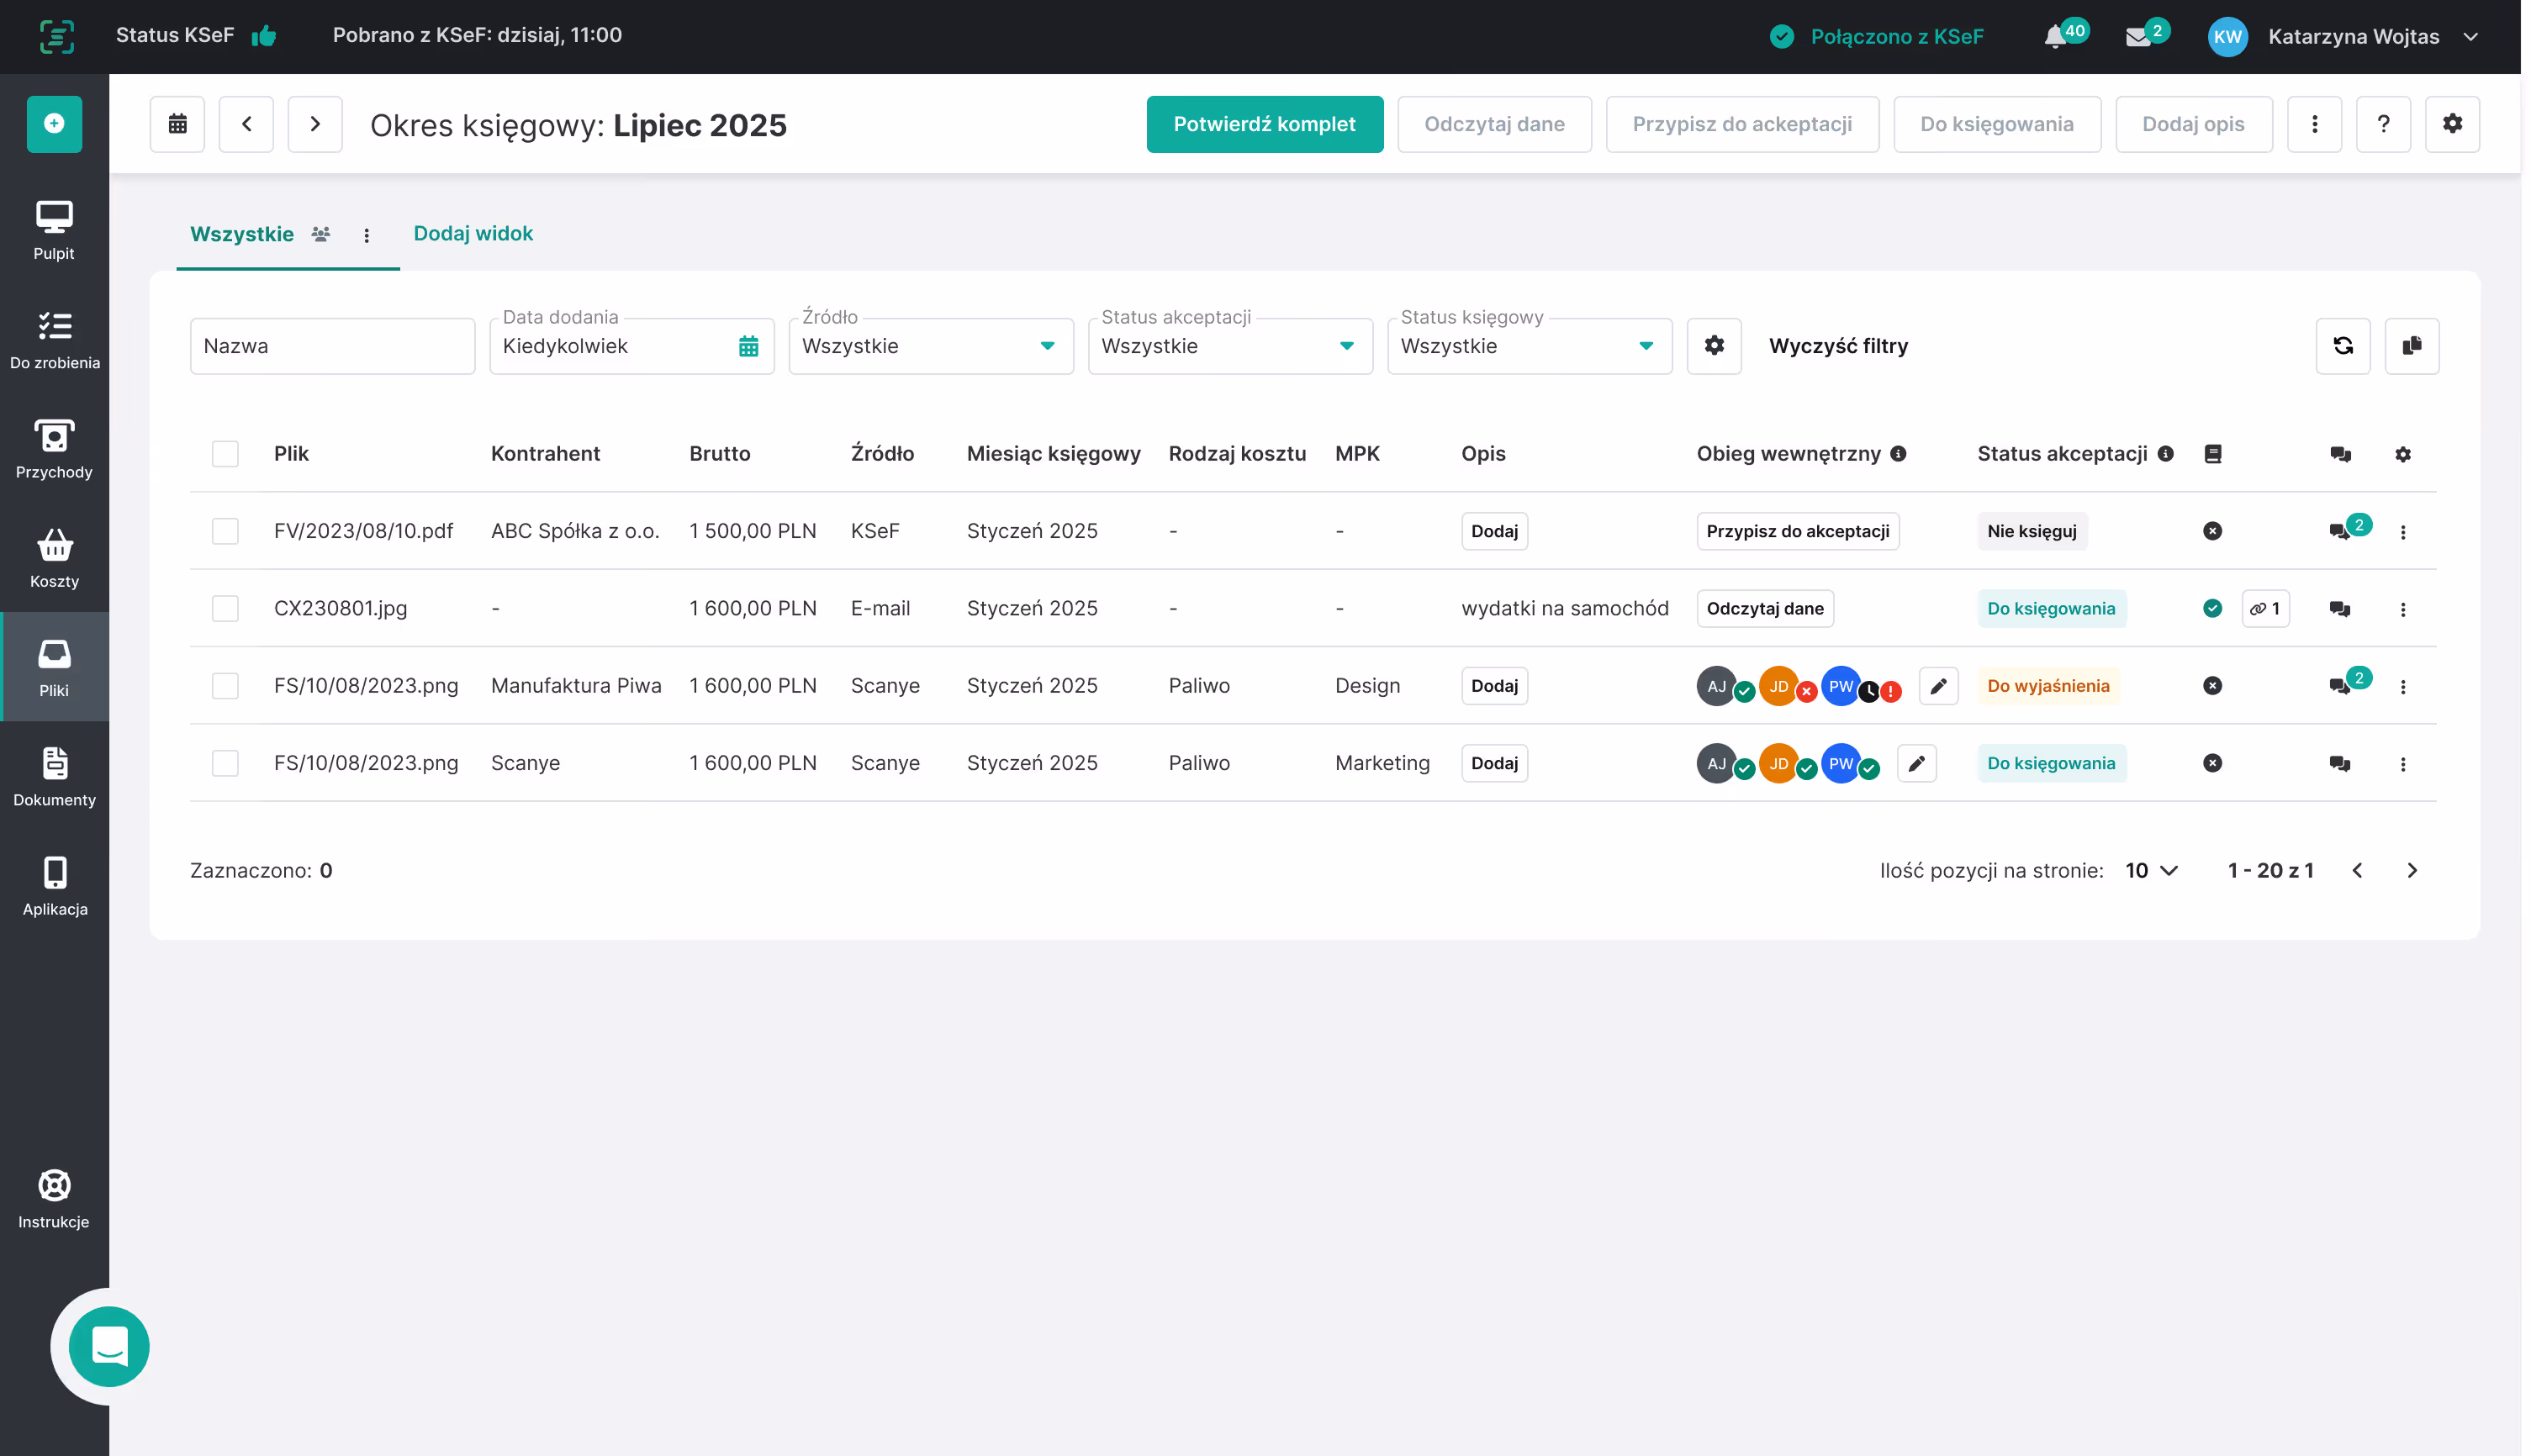Viewport: 2531px width, 1456px height.
Task: Open the Data dodania date picker
Action: pos(632,346)
